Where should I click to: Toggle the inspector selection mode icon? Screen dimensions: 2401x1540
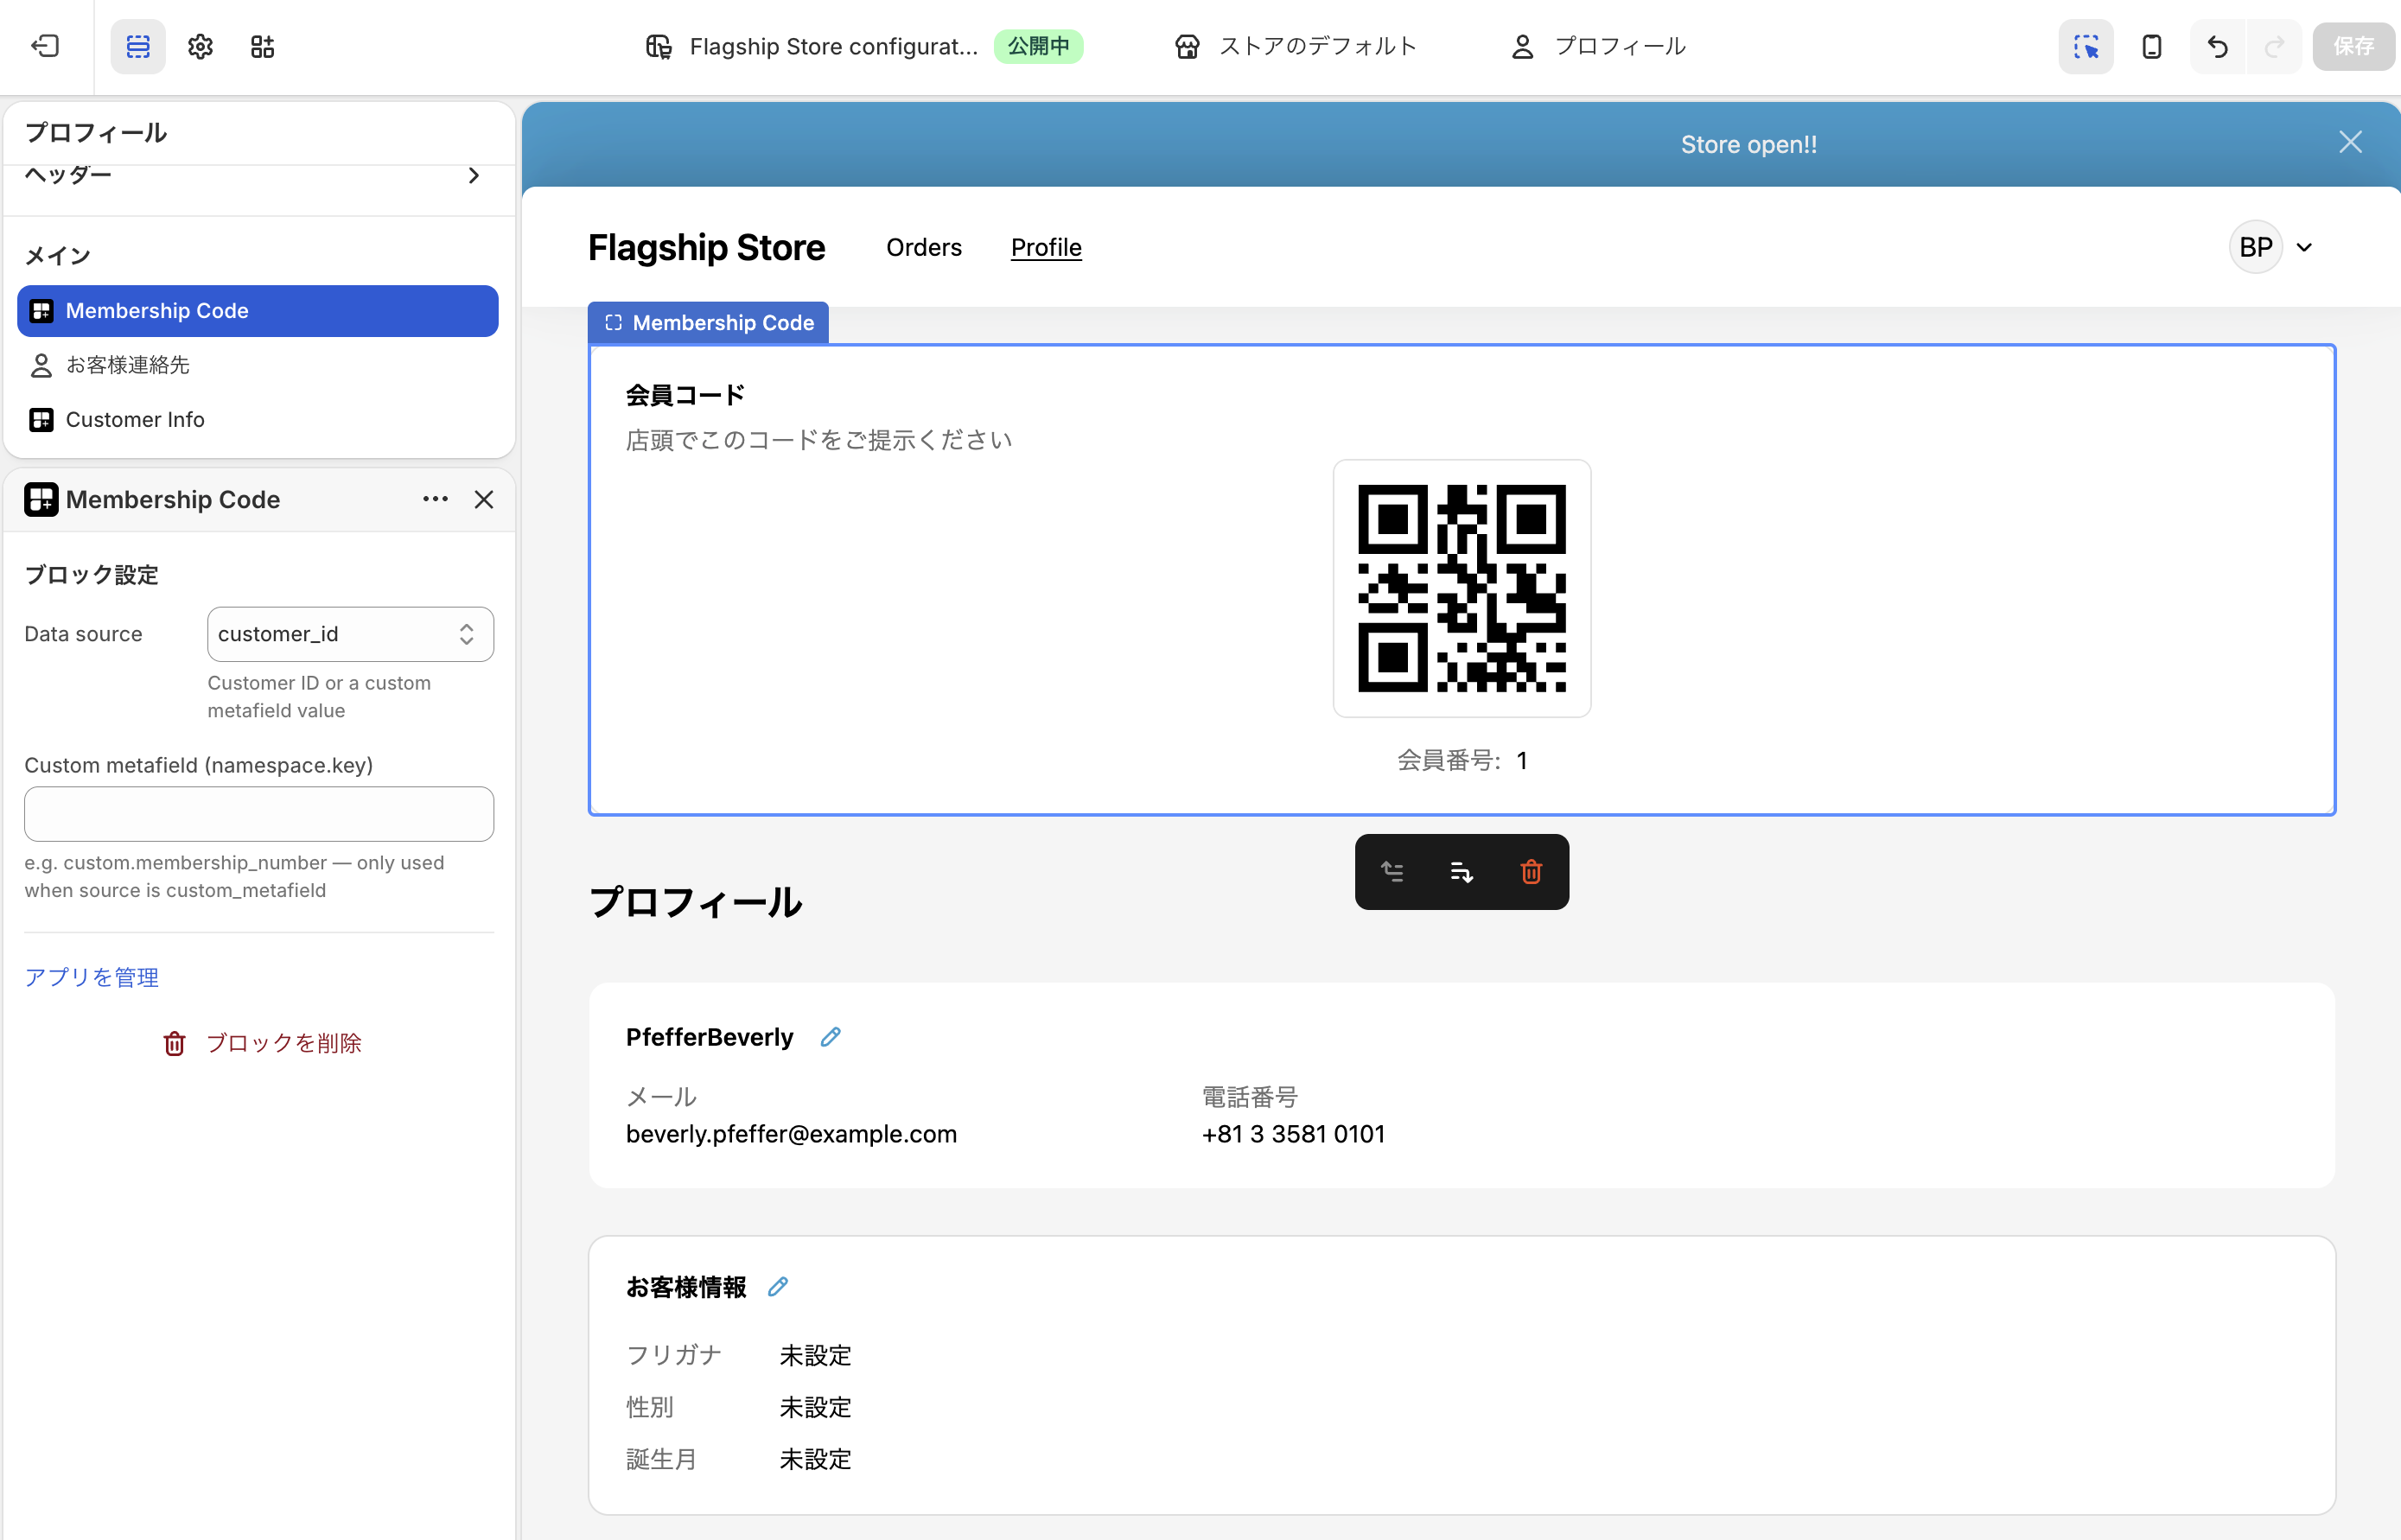tap(2086, 46)
